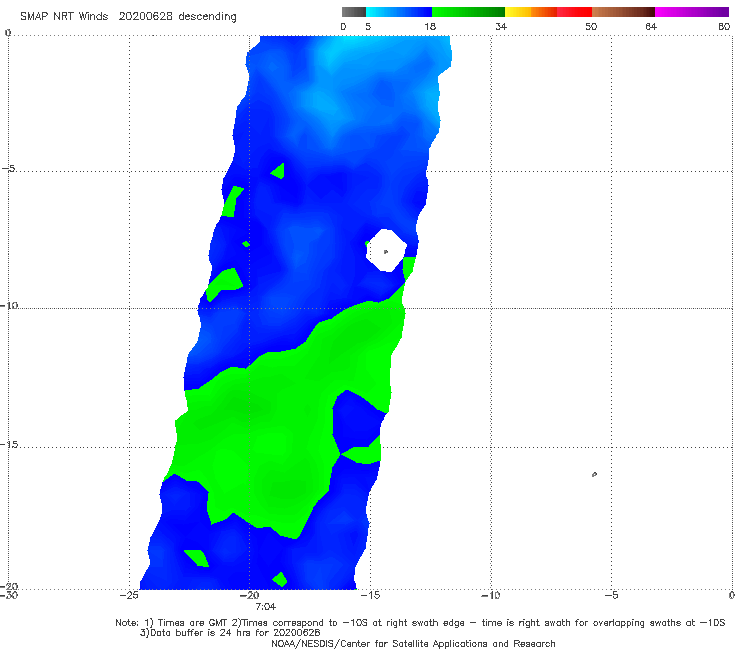740x650 pixels.
Task: Click the note 'Data buffer is 24 hrs'
Action: (201, 633)
